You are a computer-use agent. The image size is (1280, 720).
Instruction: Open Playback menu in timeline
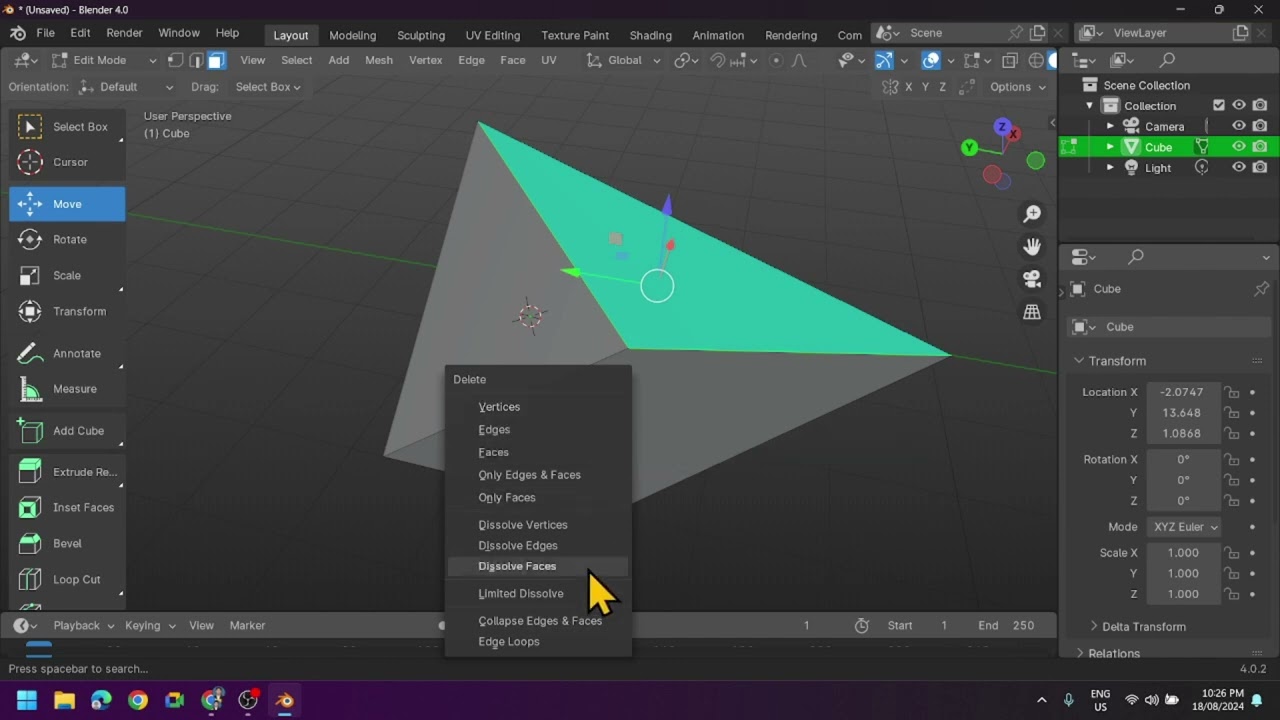coord(83,626)
